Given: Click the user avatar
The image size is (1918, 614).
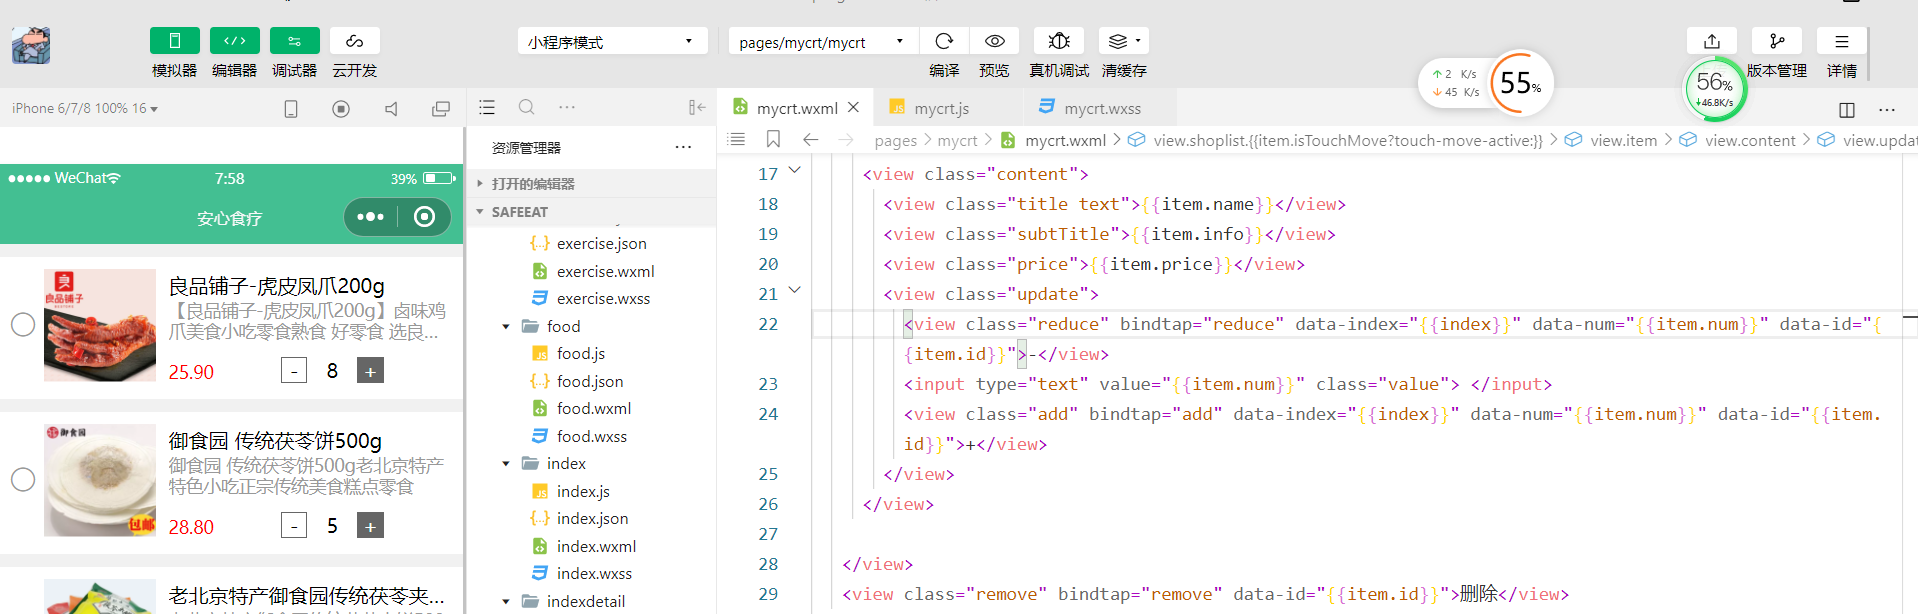Looking at the screenshot, I should coord(31,45).
